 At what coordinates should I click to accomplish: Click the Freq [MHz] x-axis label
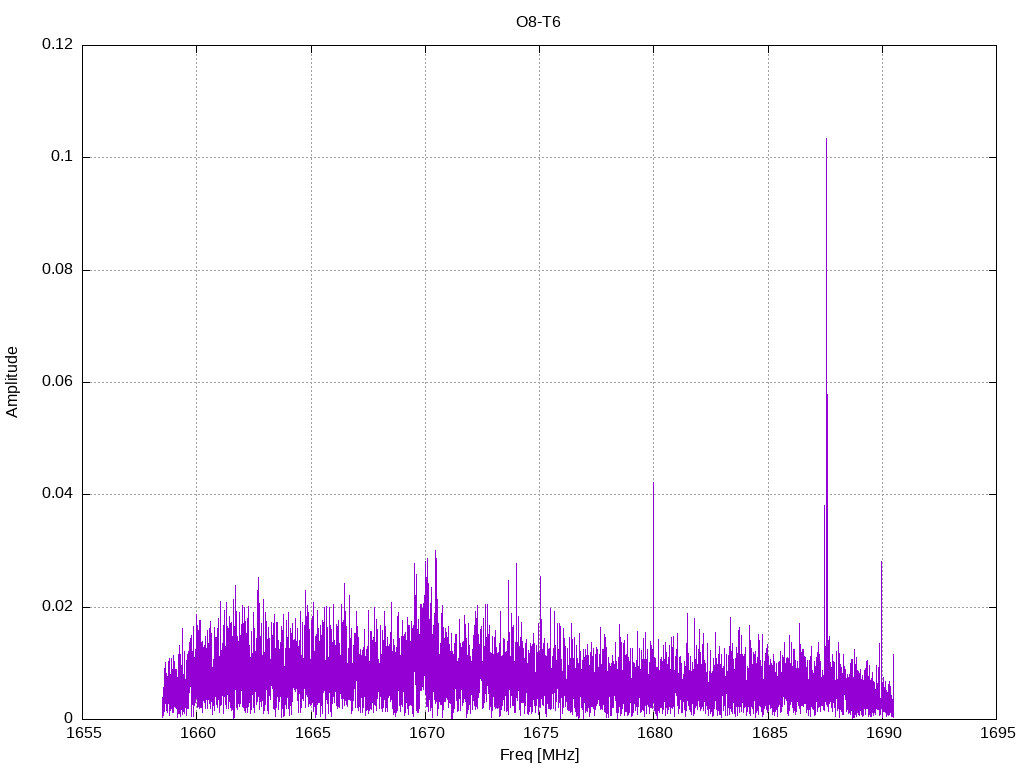pos(539,755)
